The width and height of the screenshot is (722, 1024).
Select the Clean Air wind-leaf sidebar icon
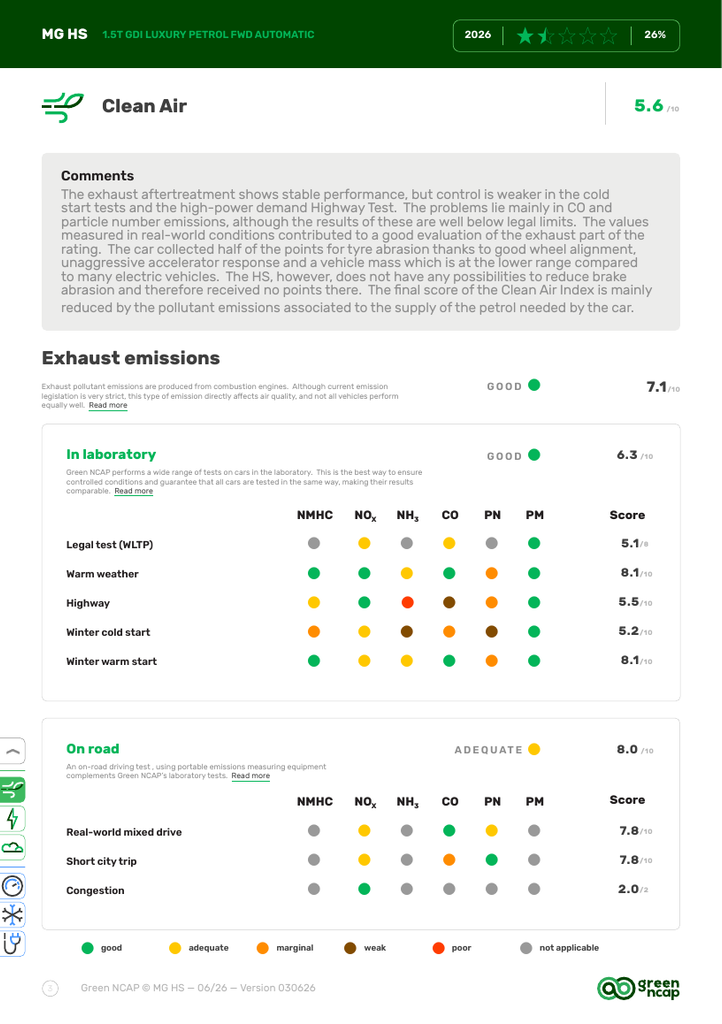[x=12, y=790]
